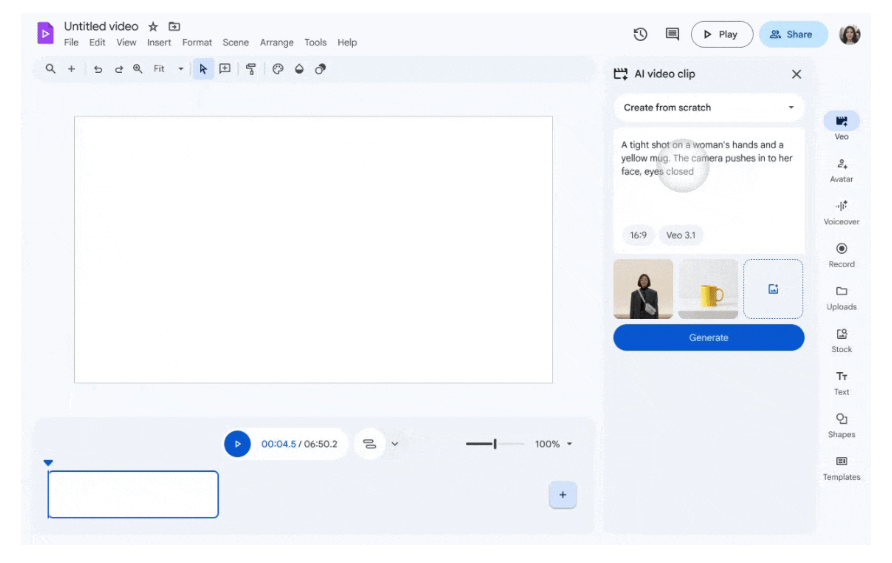
Task: Open the Arrange menu
Action: pyautogui.click(x=276, y=43)
